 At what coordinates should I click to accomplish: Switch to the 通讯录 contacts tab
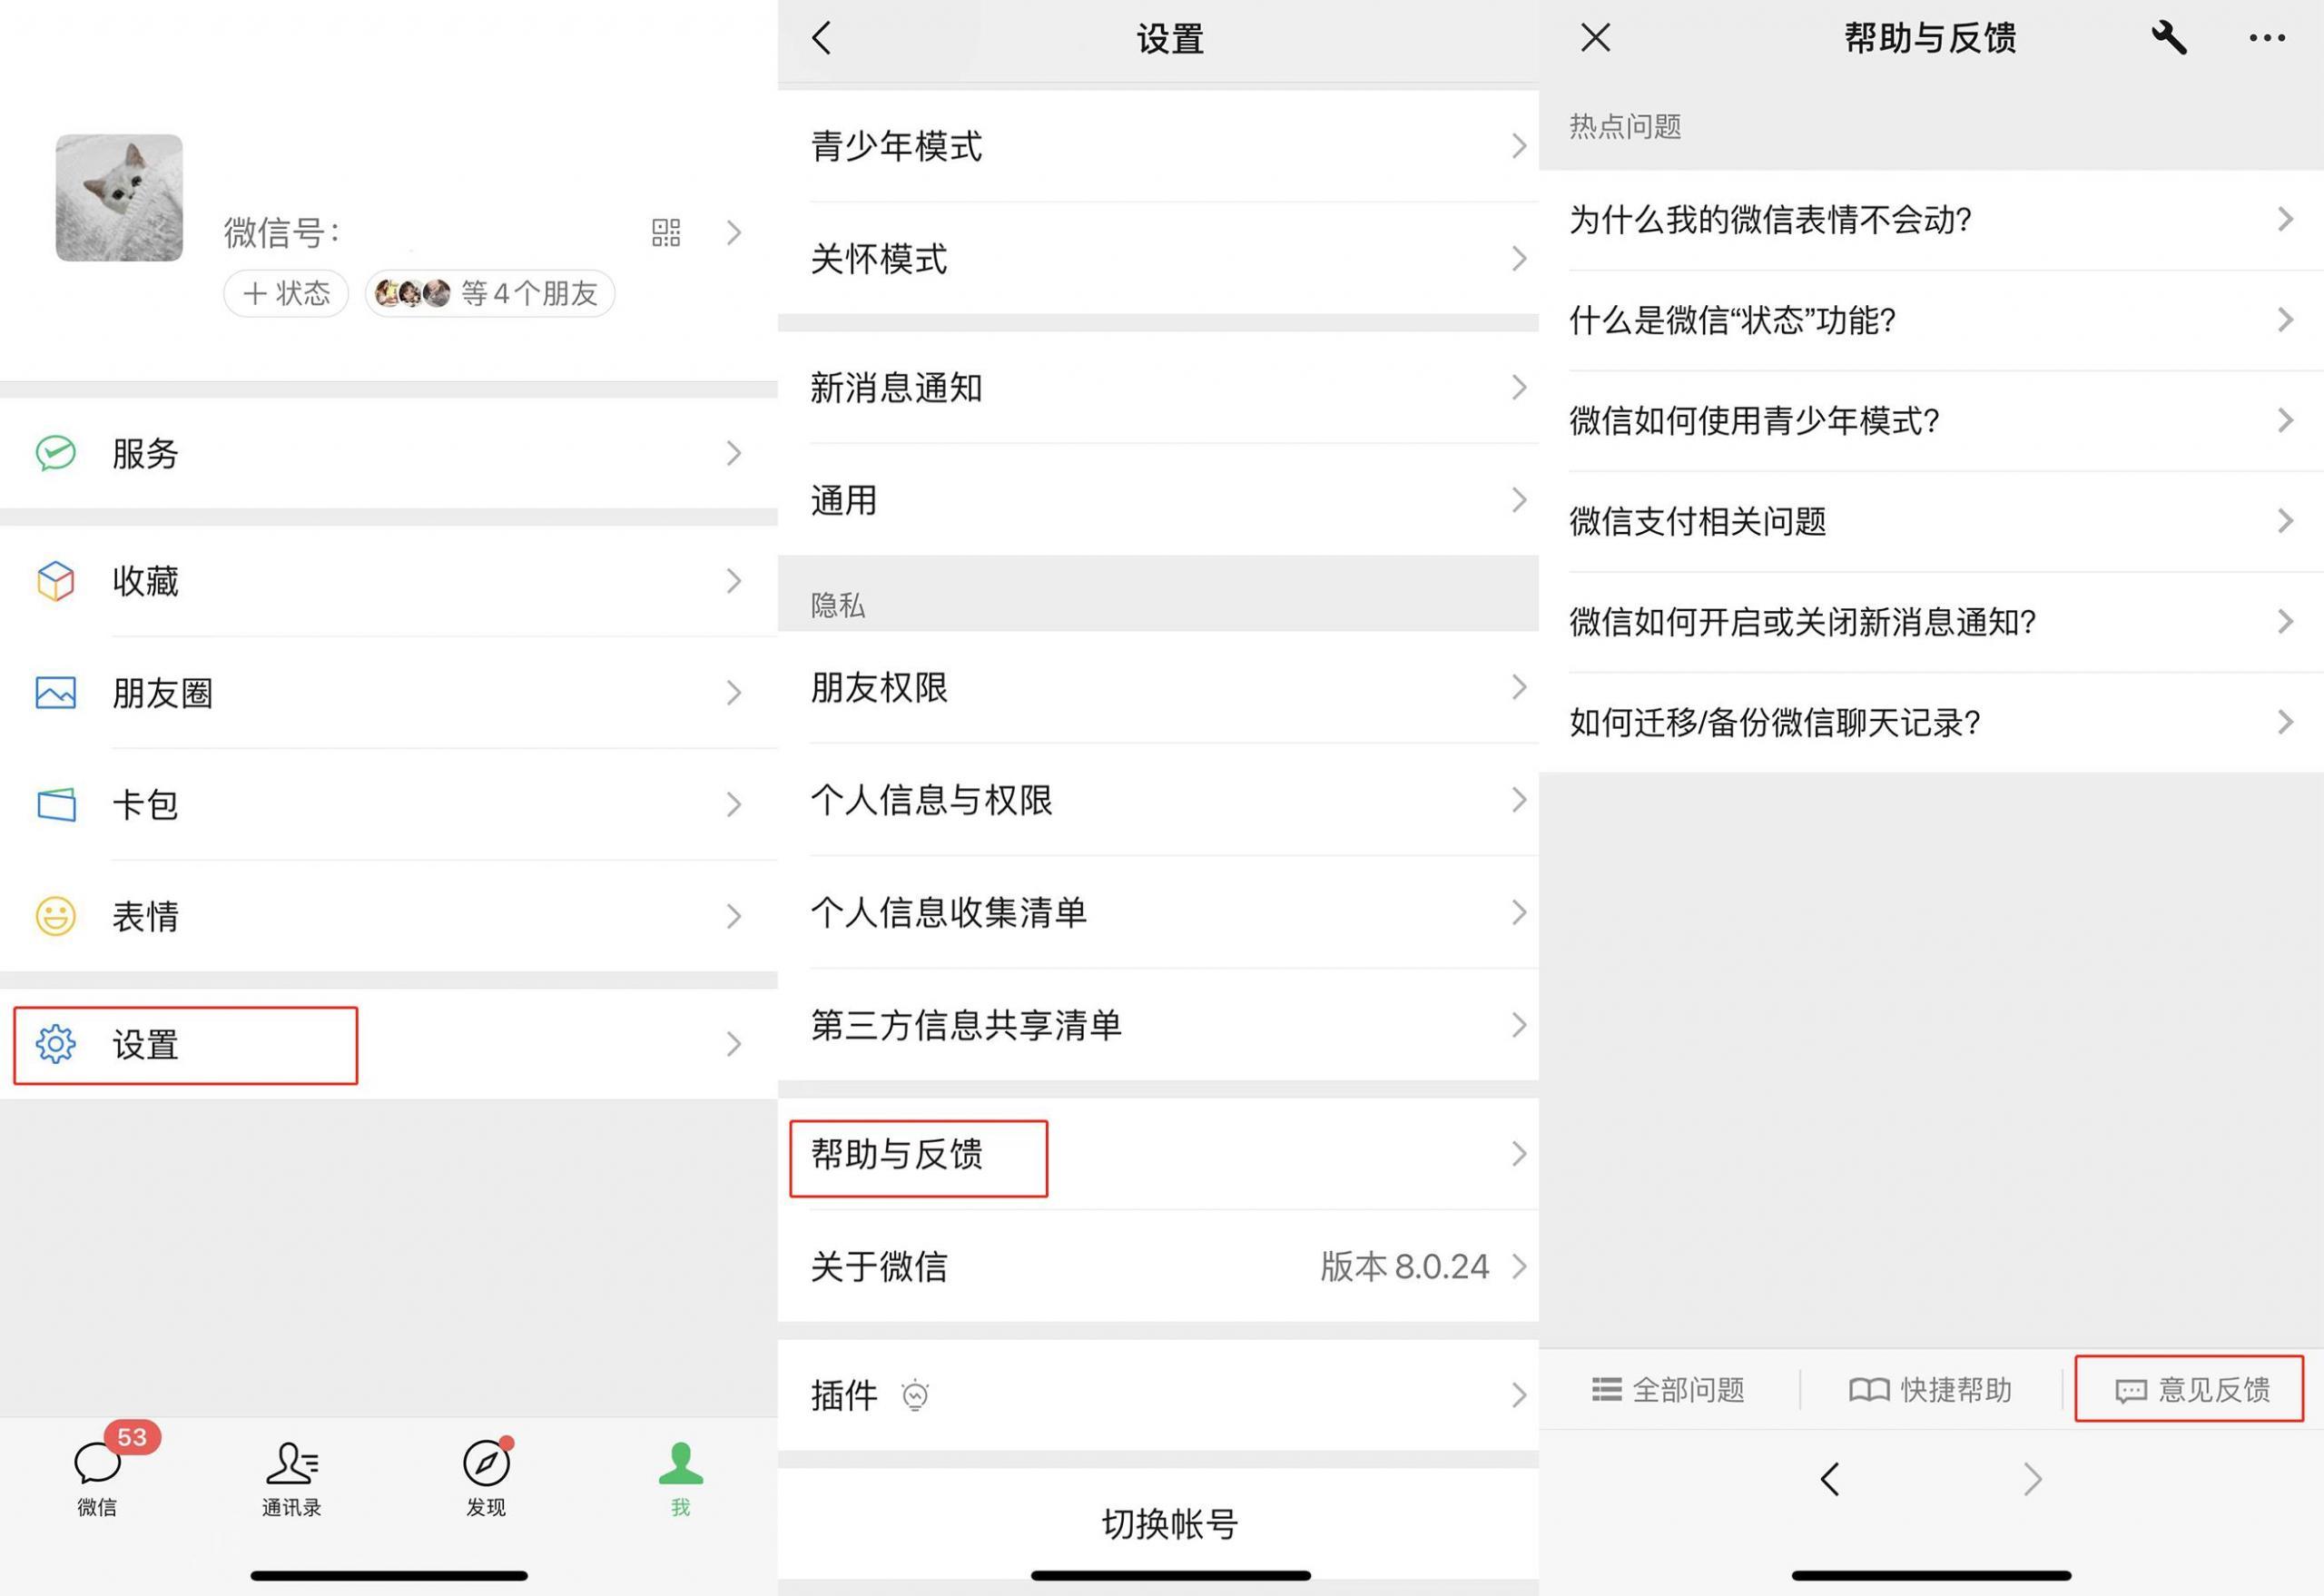(x=292, y=1479)
